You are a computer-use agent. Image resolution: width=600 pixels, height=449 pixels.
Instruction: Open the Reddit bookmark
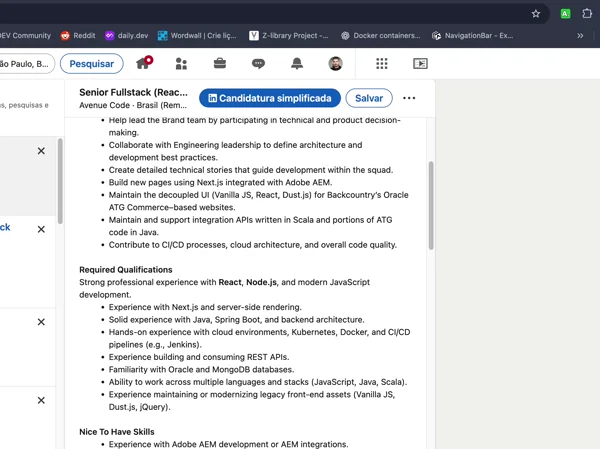77,35
